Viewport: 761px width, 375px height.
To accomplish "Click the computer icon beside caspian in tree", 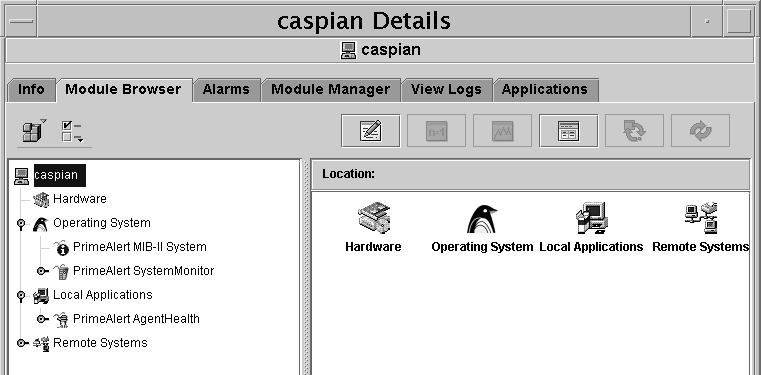I will pos(21,176).
